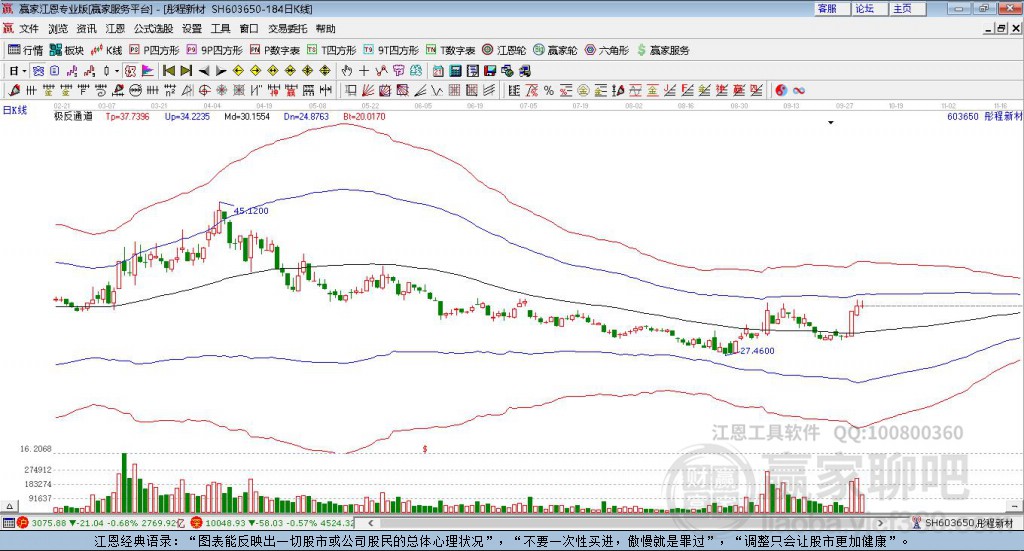
Task: Click the Md=30.1554 indicator value
Action: coord(247,116)
